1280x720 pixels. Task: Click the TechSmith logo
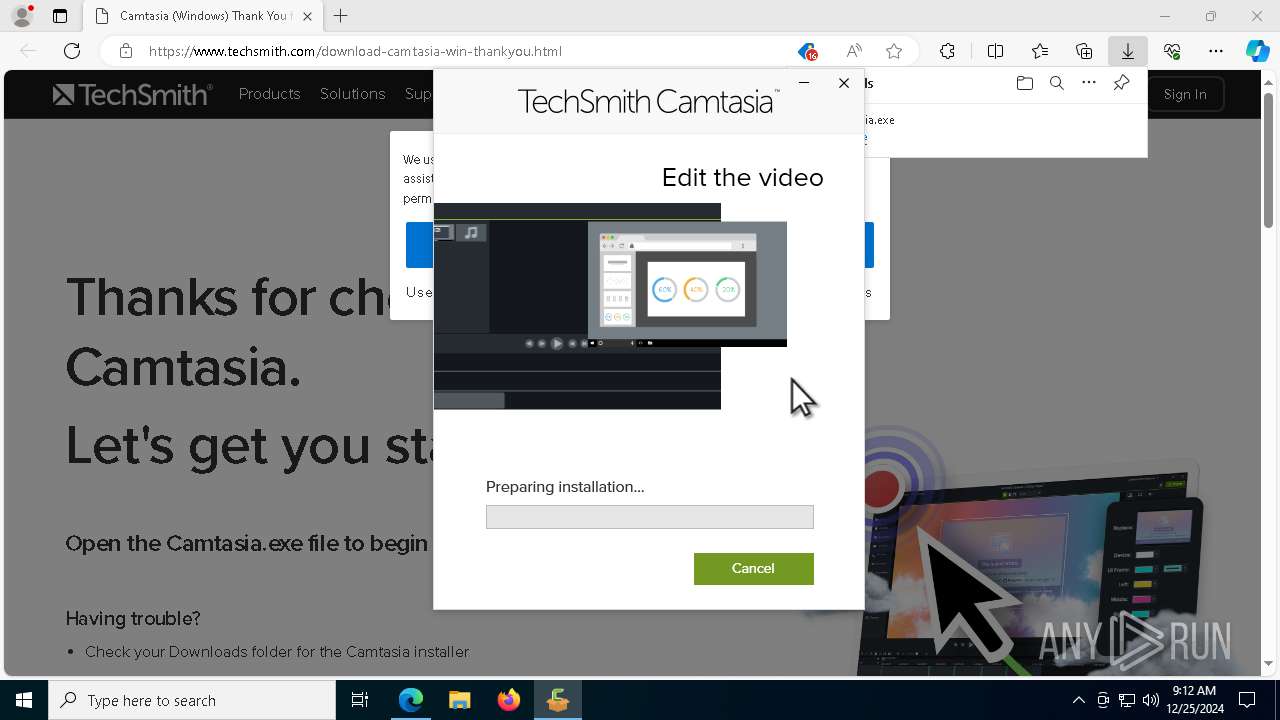click(133, 94)
